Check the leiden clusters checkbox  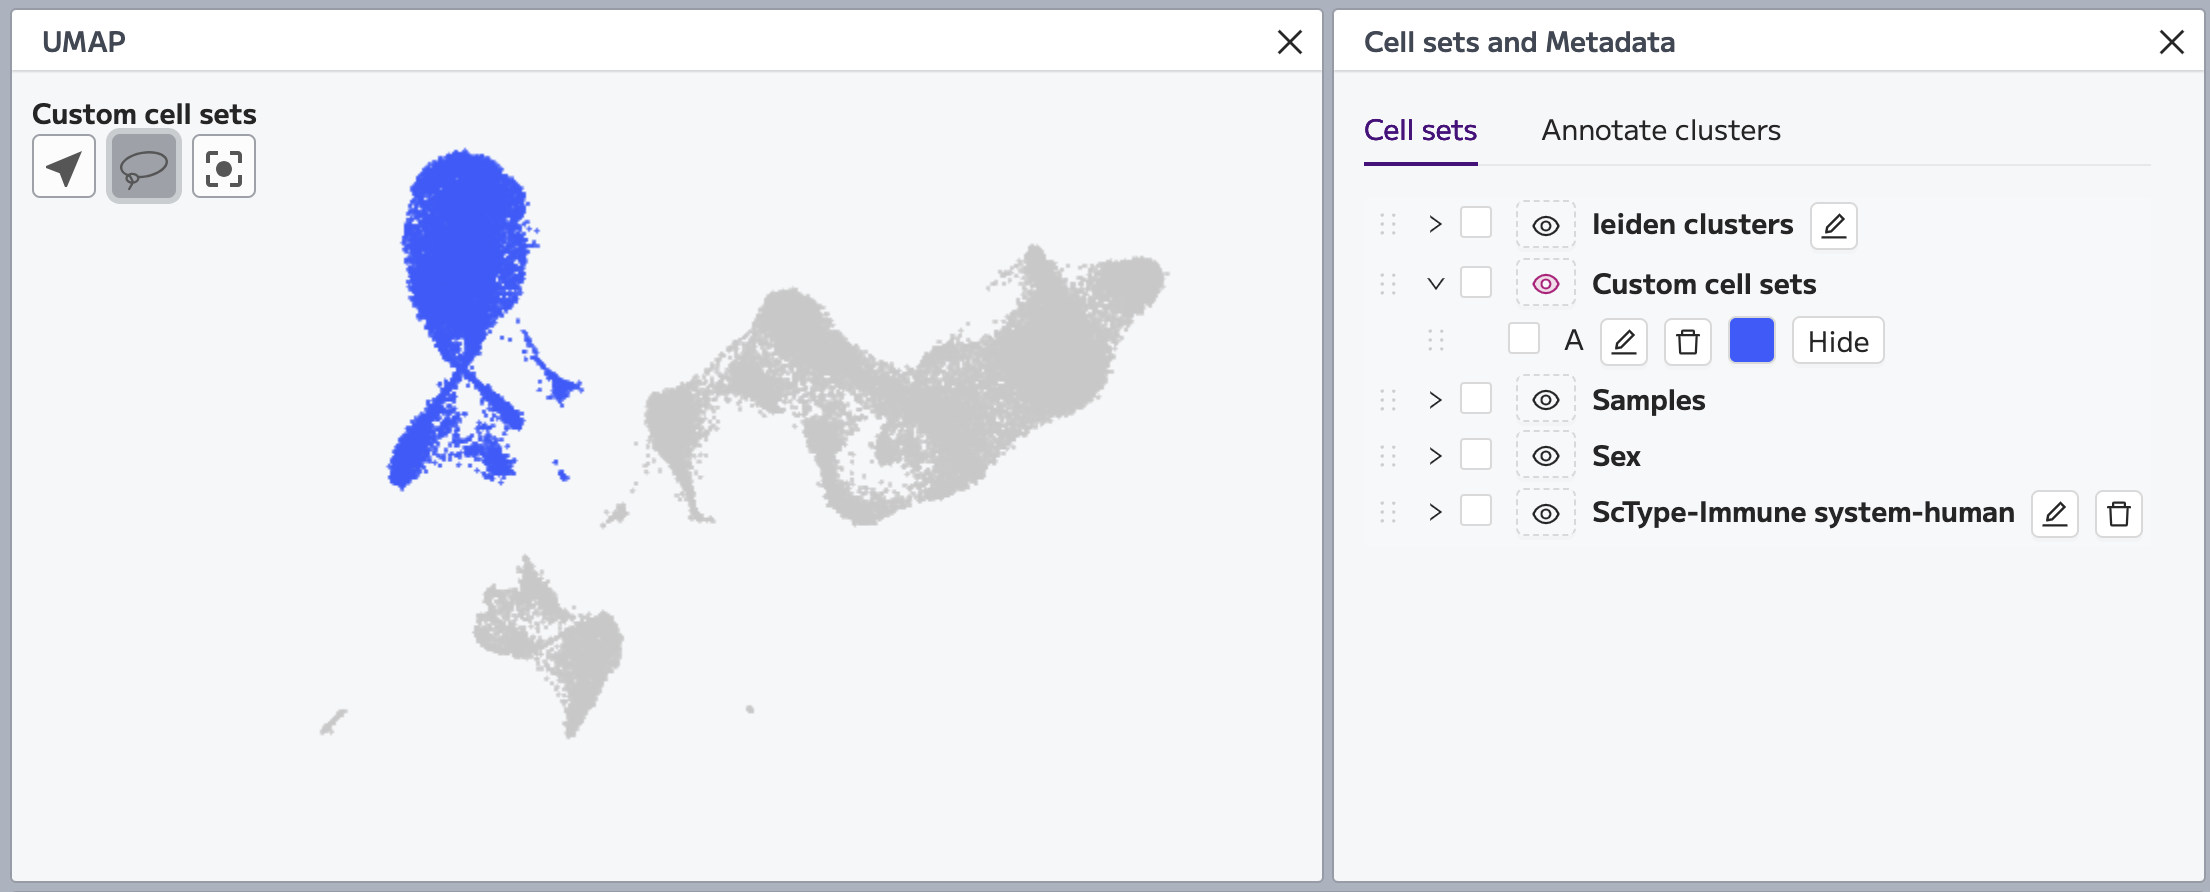(1476, 222)
